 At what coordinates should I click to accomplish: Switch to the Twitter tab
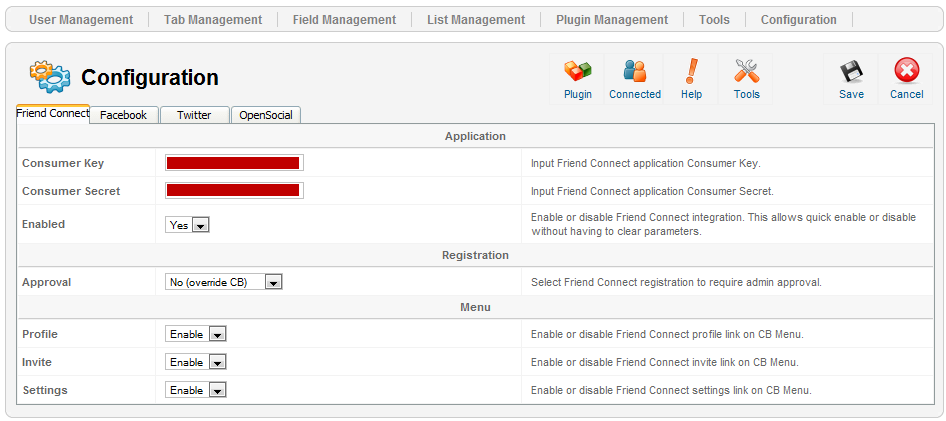point(194,115)
